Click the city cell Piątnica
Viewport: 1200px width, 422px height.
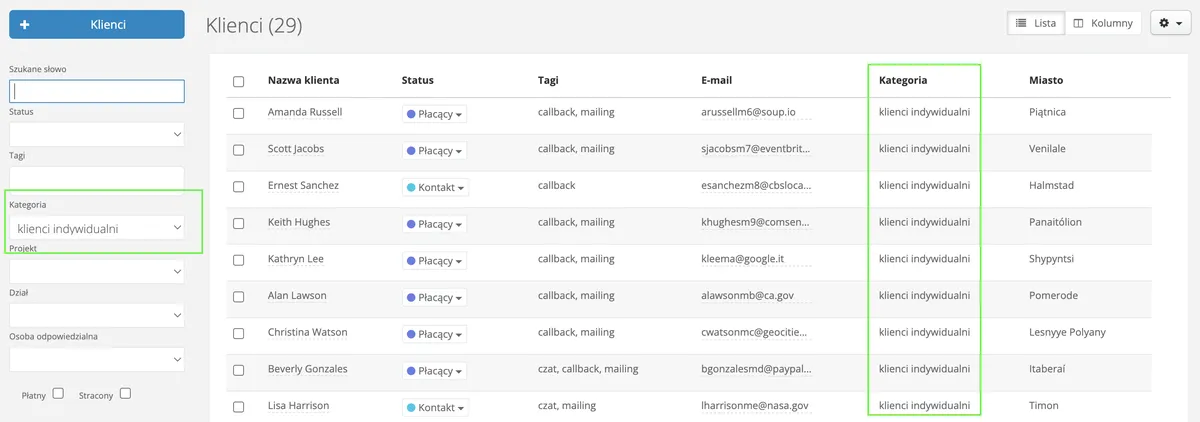click(x=1048, y=112)
